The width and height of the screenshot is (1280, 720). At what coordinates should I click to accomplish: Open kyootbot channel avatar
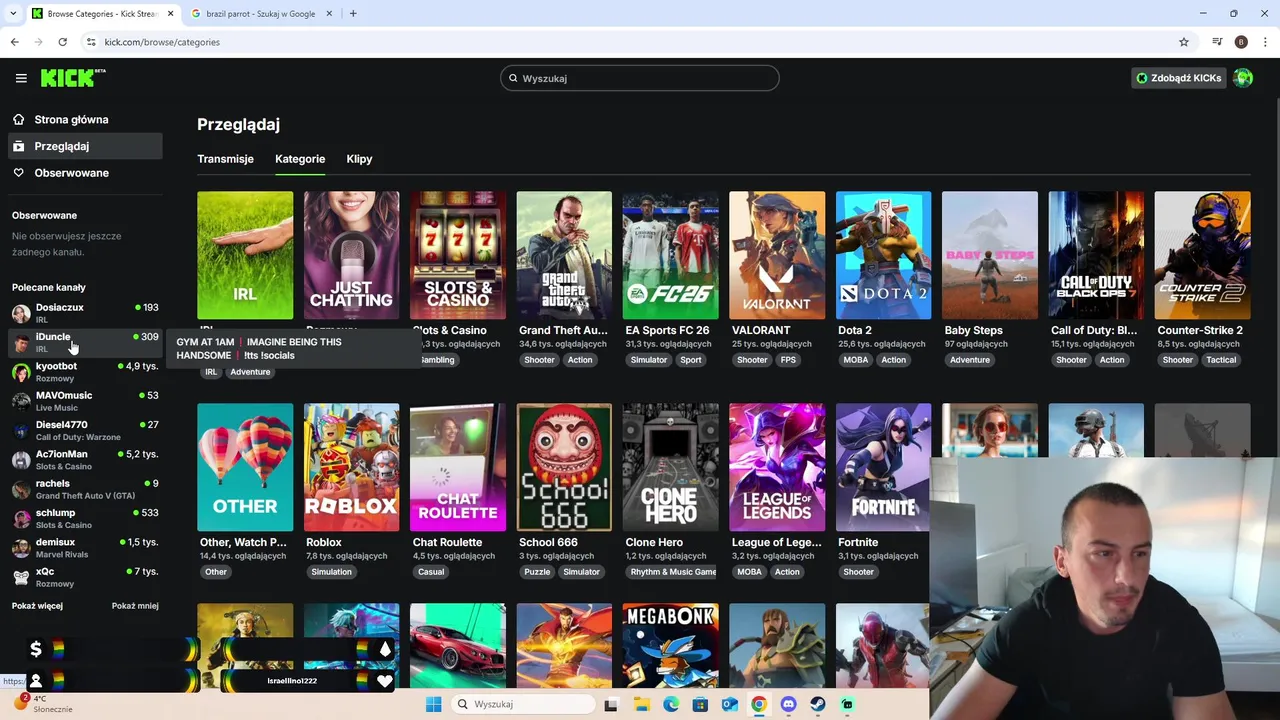[x=21, y=372]
